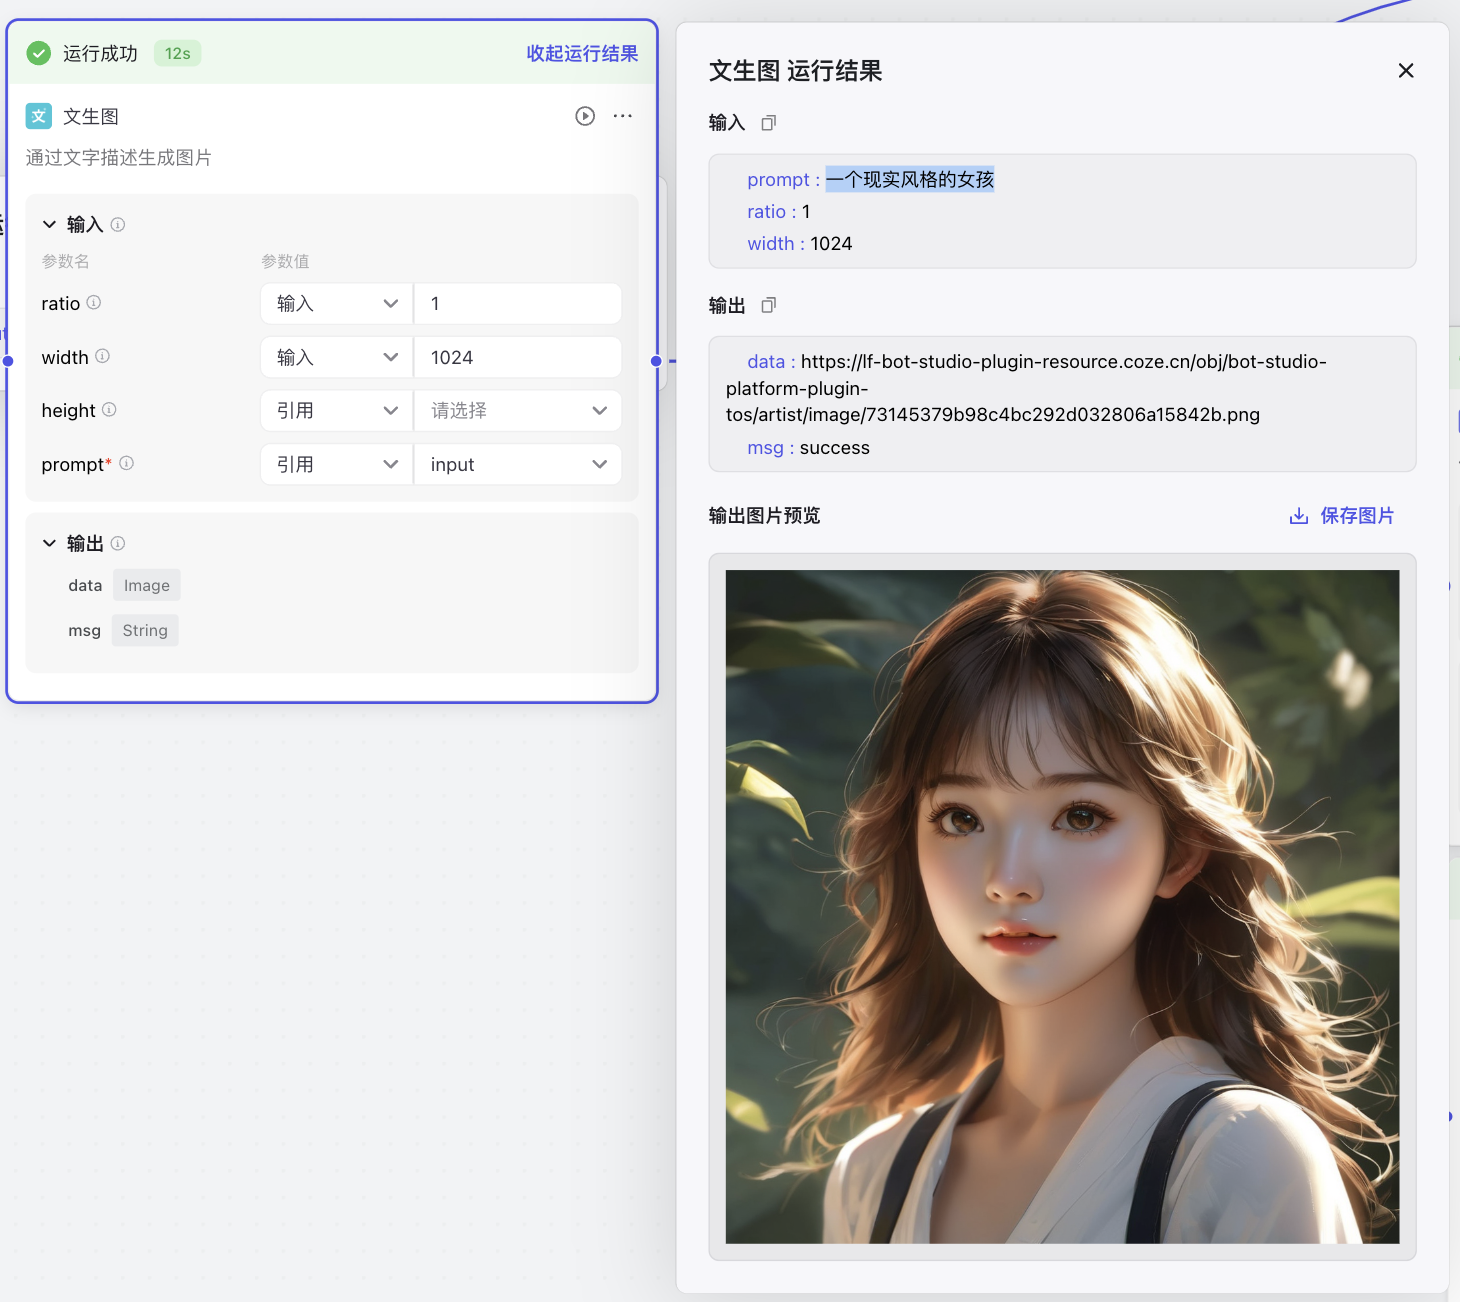Click the ratio value field containing 1
This screenshot has height=1302, width=1460.
pyautogui.click(x=518, y=304)
